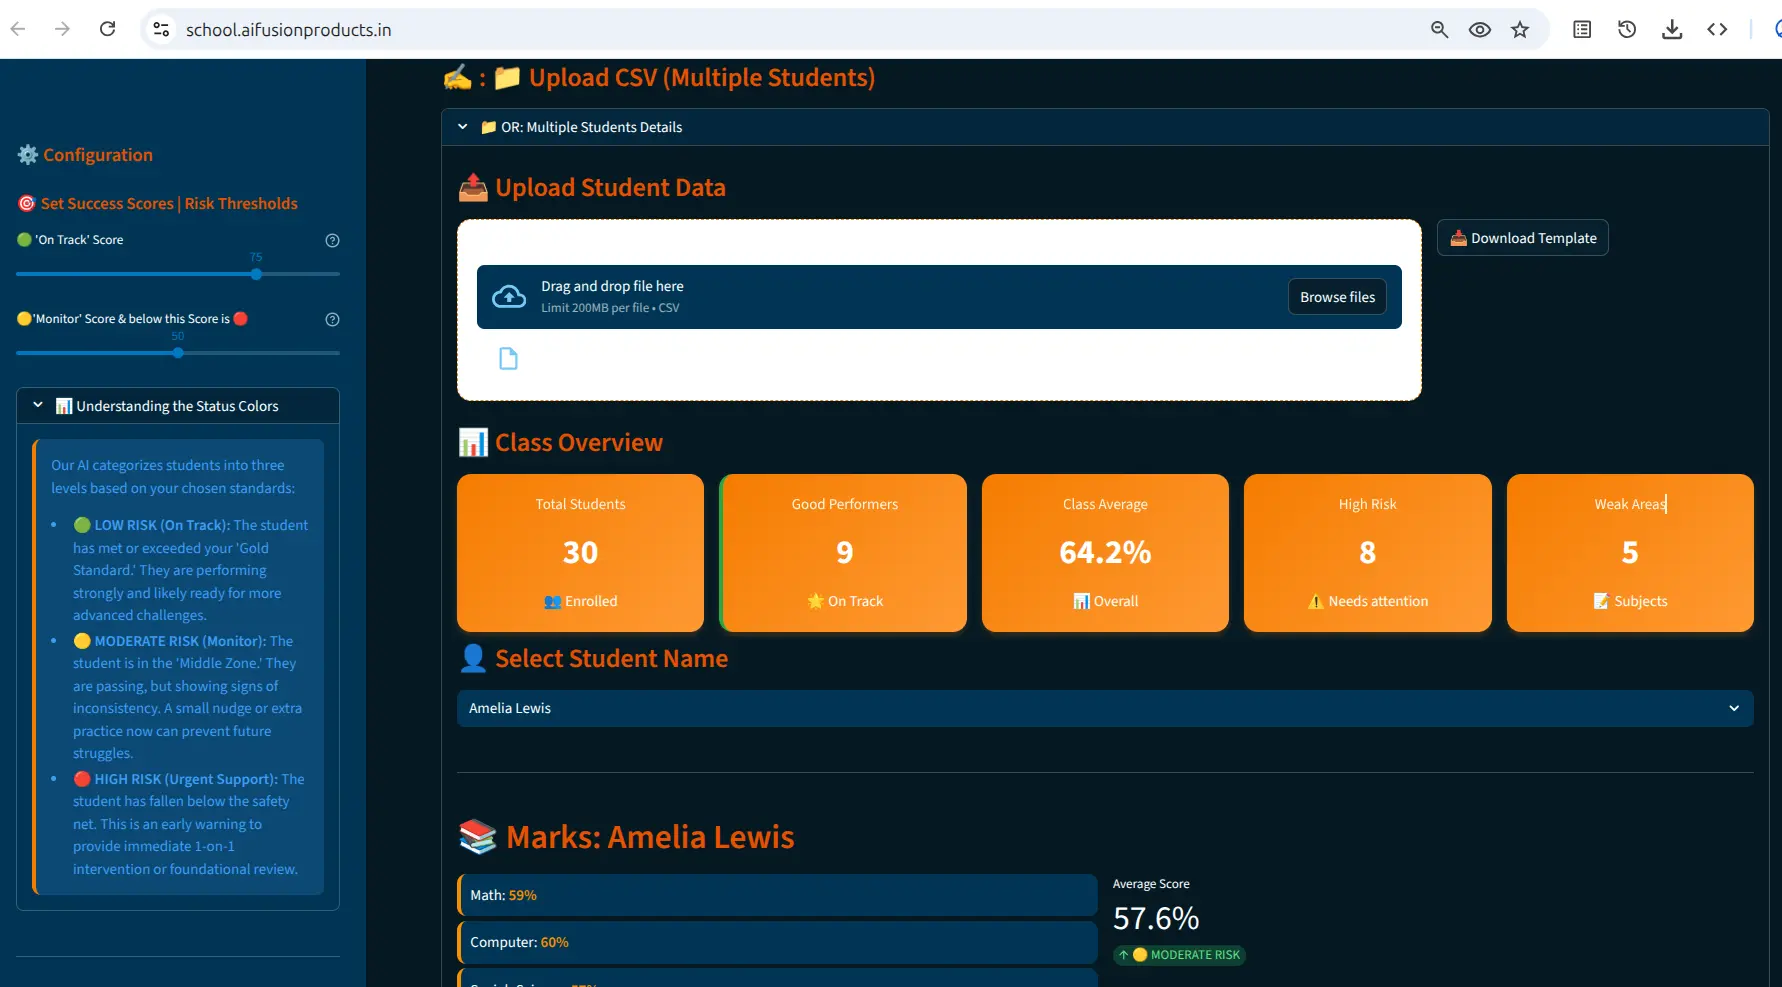Click the High Risk count 8
This screenshot has width=1782, height=987.
point(1367,553)
